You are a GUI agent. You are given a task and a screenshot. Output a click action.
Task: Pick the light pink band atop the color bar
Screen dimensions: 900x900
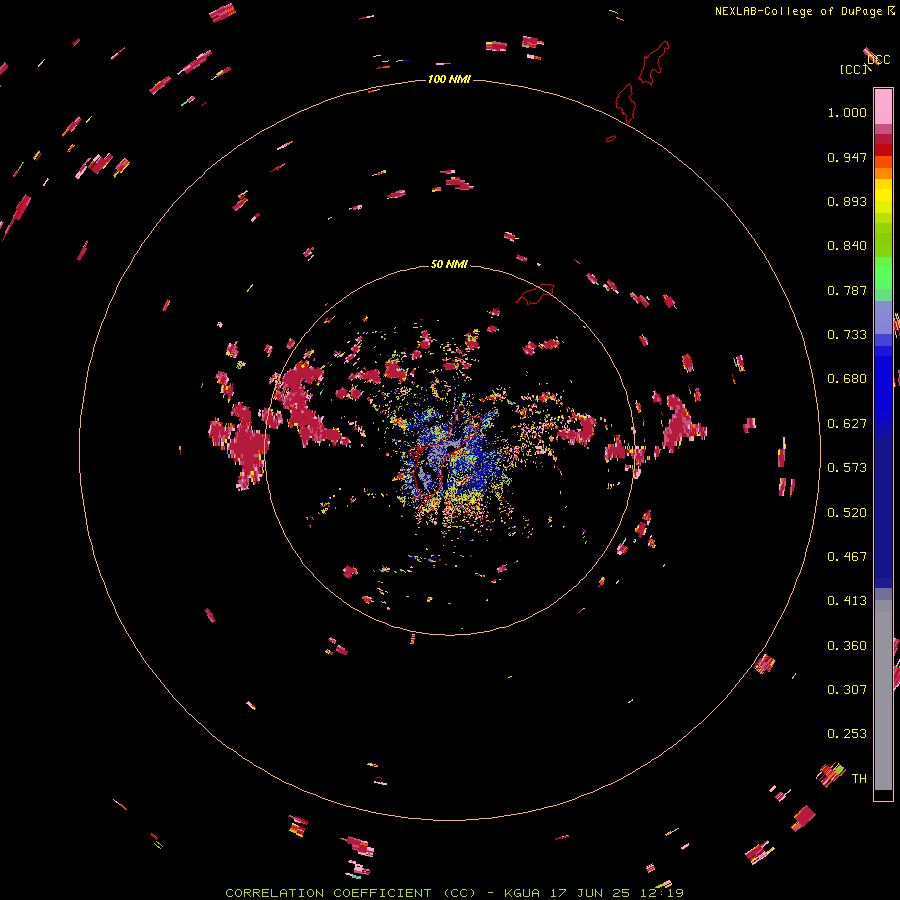[x=883, y=106]
